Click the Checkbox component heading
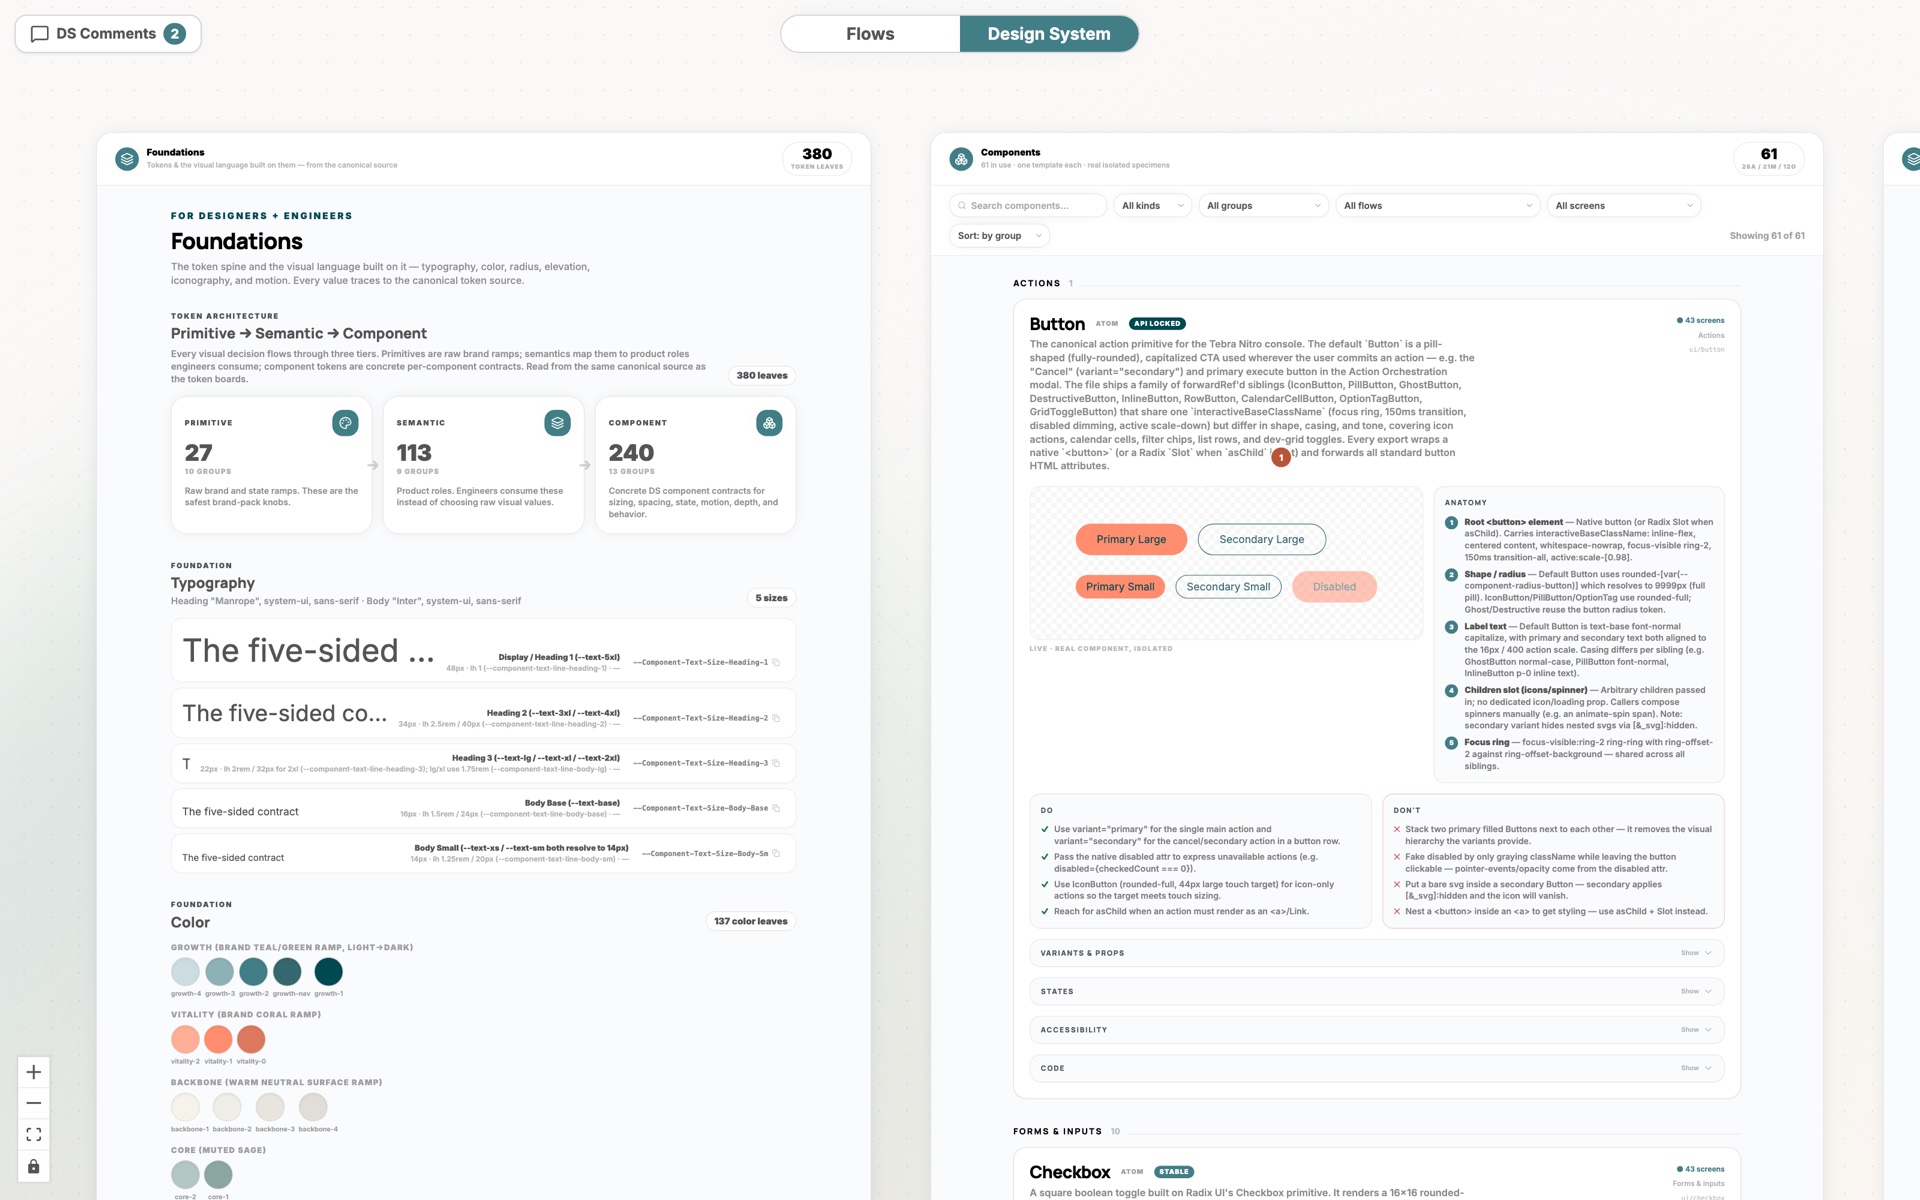The width and height of the screenshot is (1920, 1200). [1070, 1172]
